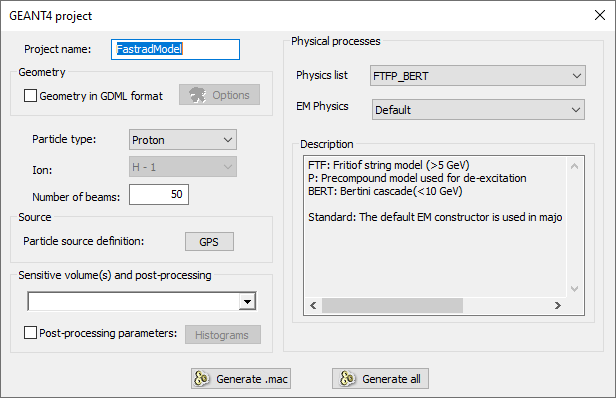
Task: Click the description box right scroll arrow
Action: point(557,305)
